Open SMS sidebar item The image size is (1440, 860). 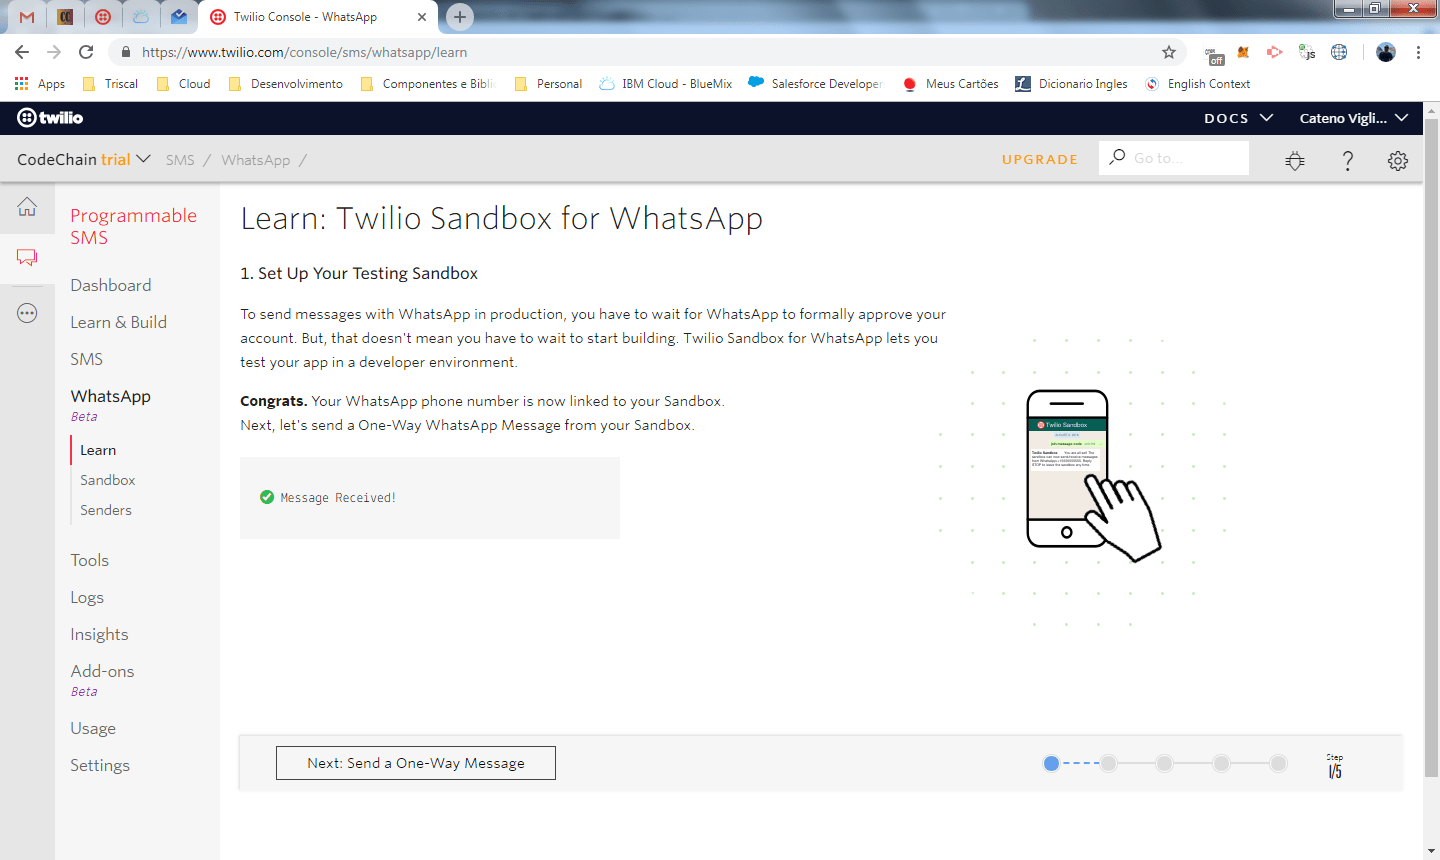click(x=87, y=359)
